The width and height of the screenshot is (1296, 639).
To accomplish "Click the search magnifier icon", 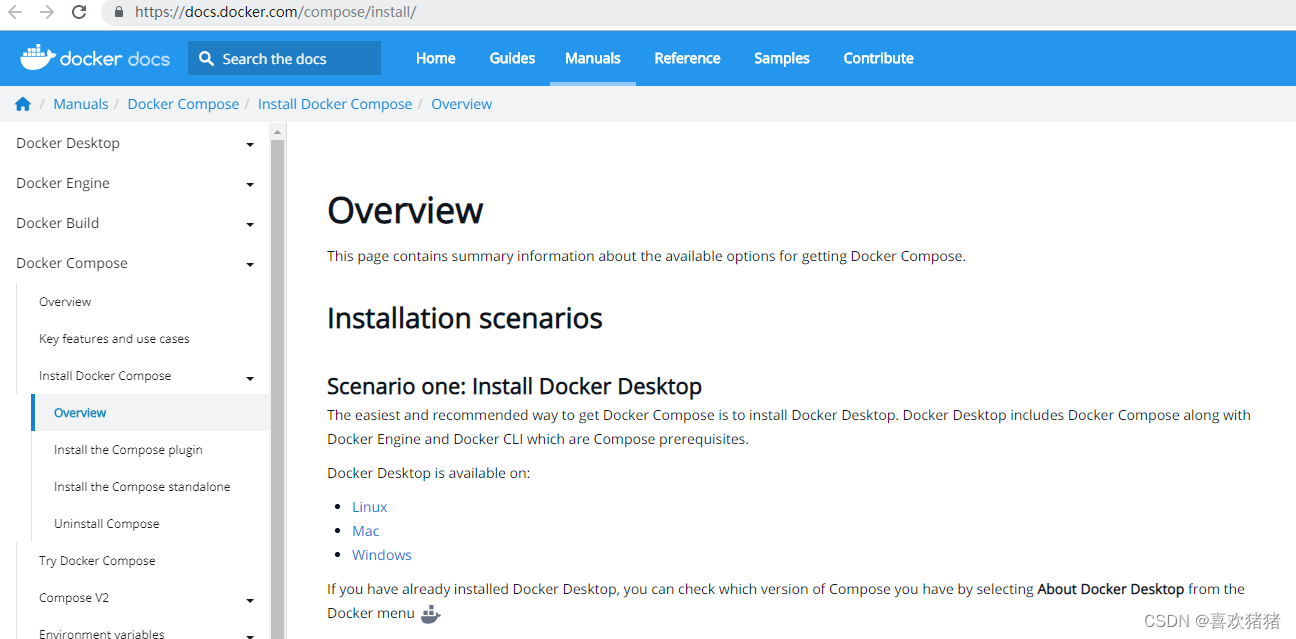I will coord(206,59).
